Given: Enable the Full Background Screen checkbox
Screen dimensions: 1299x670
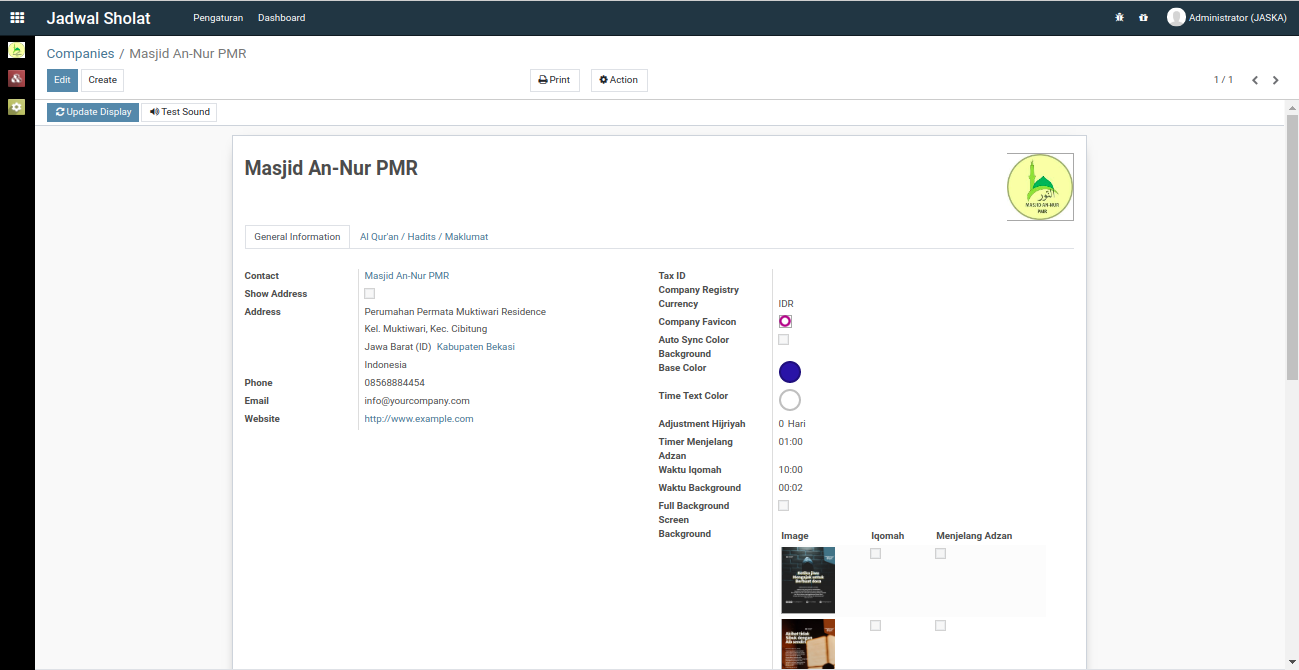Looking at the screenshot, I should coord(783,506).
